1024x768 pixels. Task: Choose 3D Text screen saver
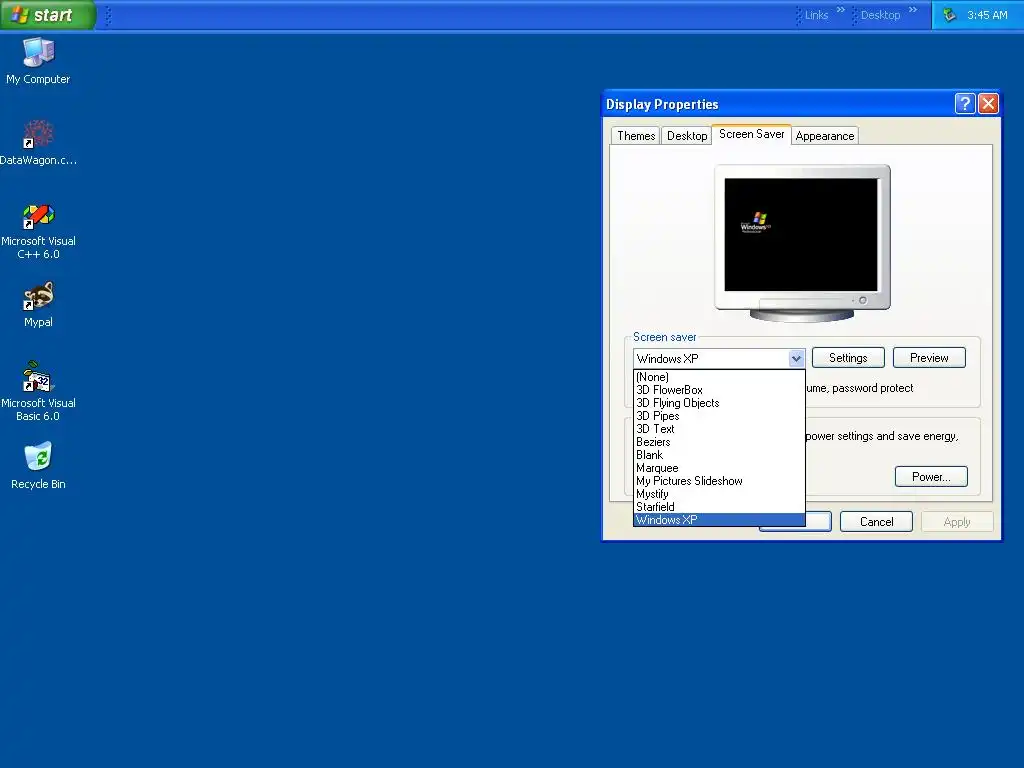pyautogui.click(x=719, y=429)
